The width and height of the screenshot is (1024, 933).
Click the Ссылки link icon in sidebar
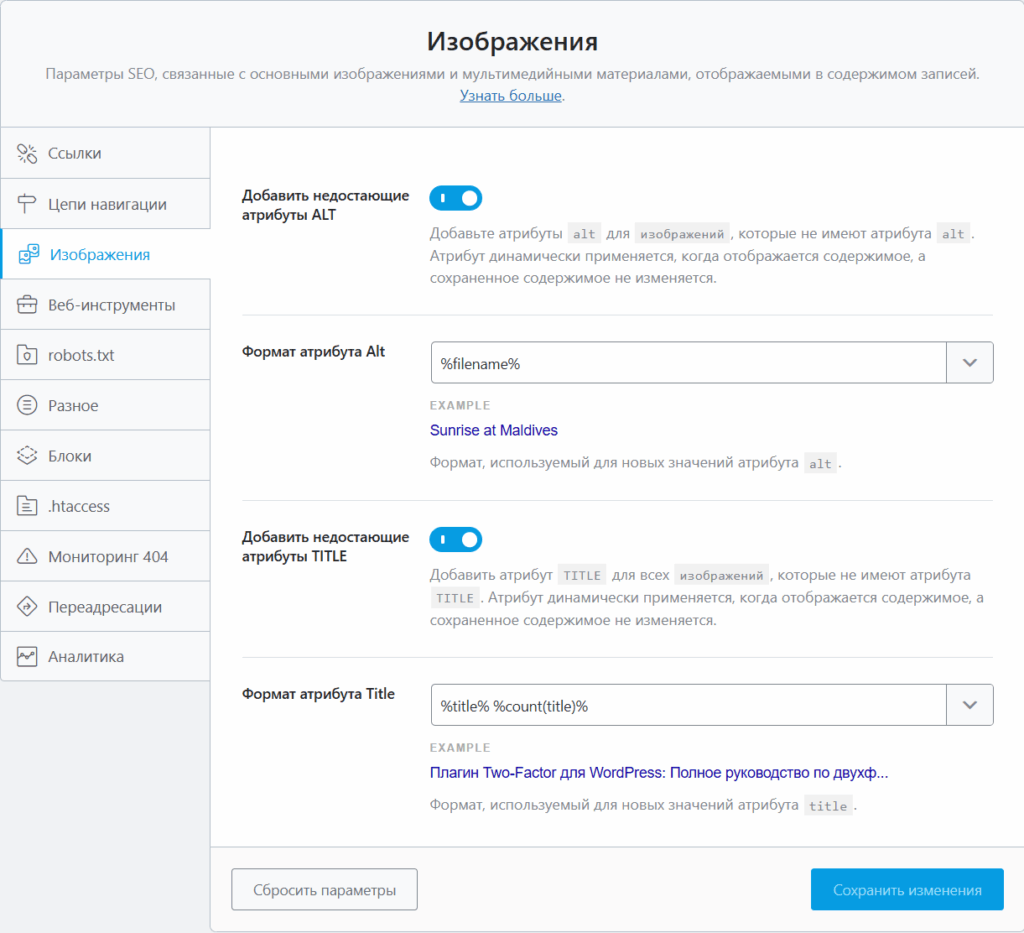pyautogui.click(x=27, y=153)
